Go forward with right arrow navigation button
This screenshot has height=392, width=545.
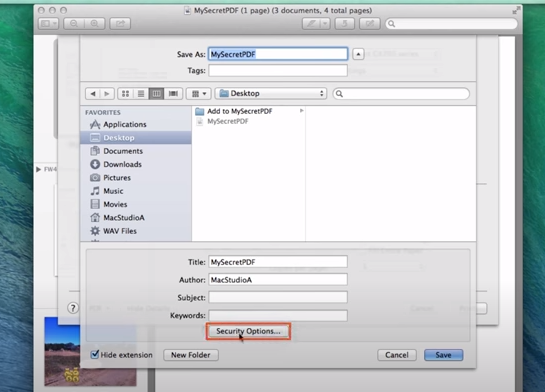(x=107, y=93)
